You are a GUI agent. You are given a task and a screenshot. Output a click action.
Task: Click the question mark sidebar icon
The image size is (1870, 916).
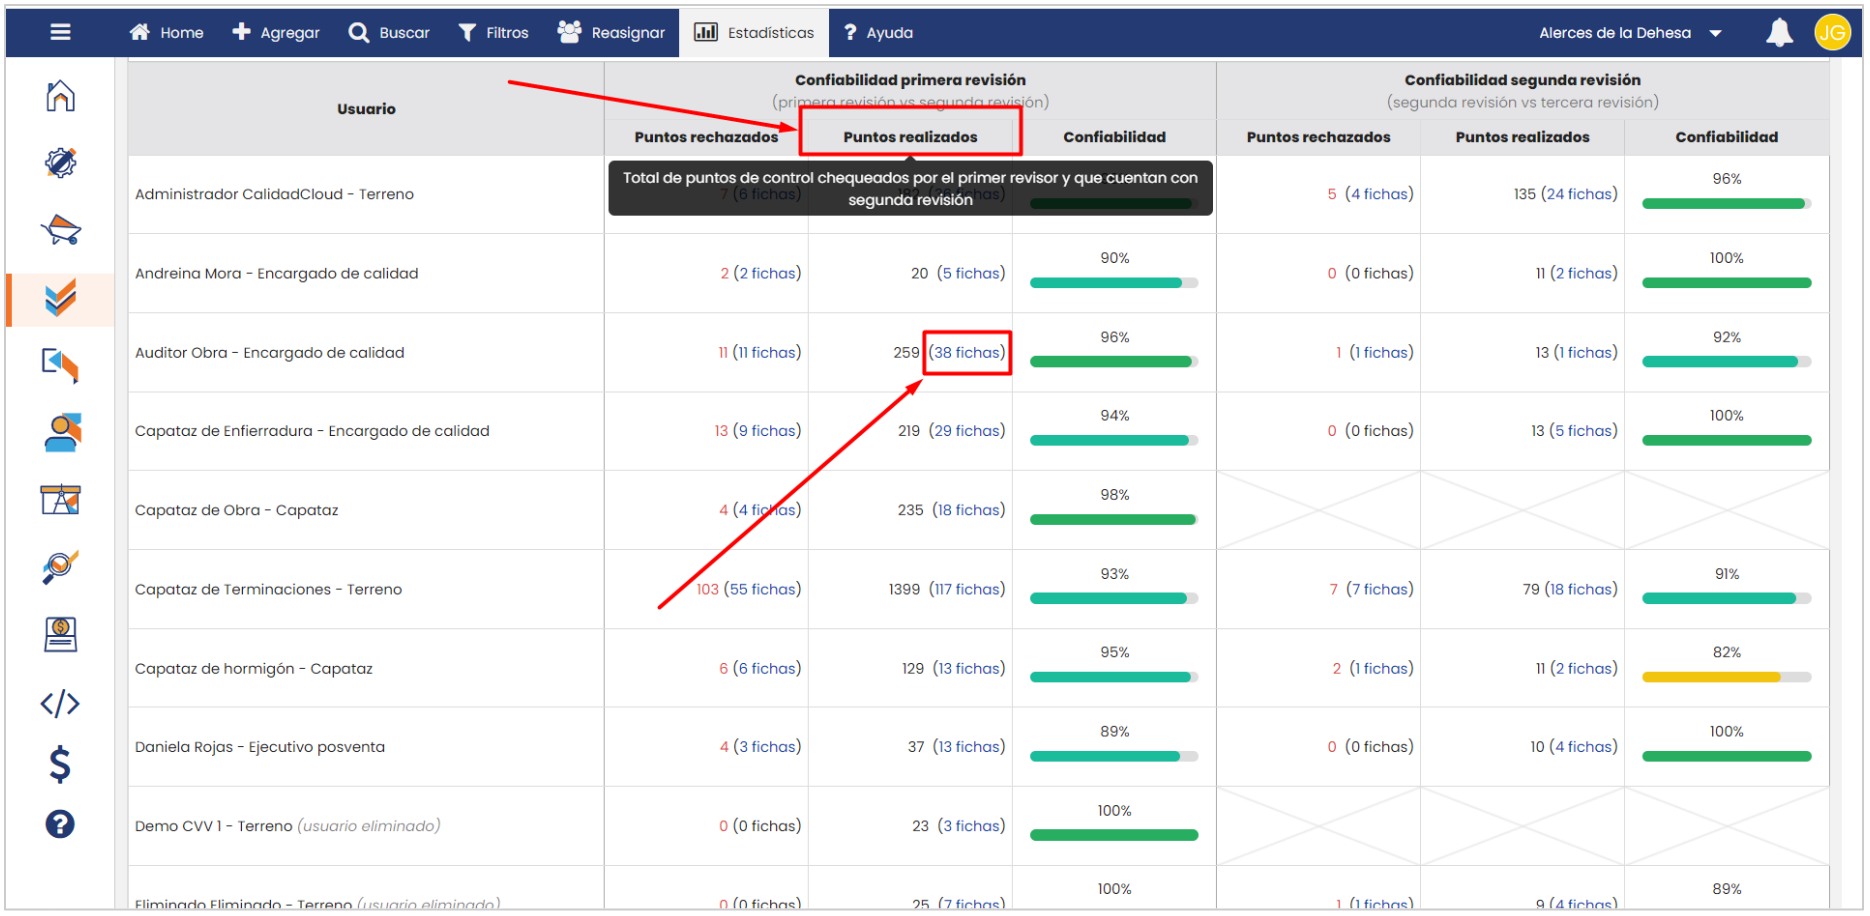[x=60, y=824]
